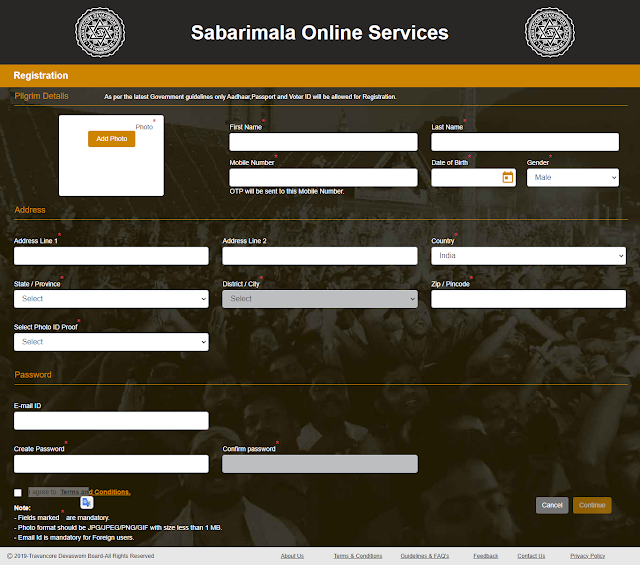Tick the agree to Terms checkbox

pos(18,493)
